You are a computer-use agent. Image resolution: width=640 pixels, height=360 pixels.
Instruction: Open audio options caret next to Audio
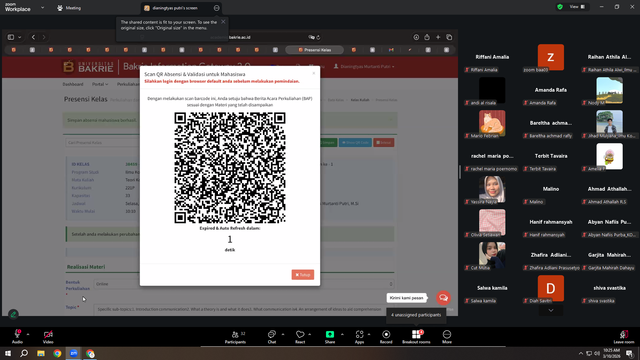[28, 334]
